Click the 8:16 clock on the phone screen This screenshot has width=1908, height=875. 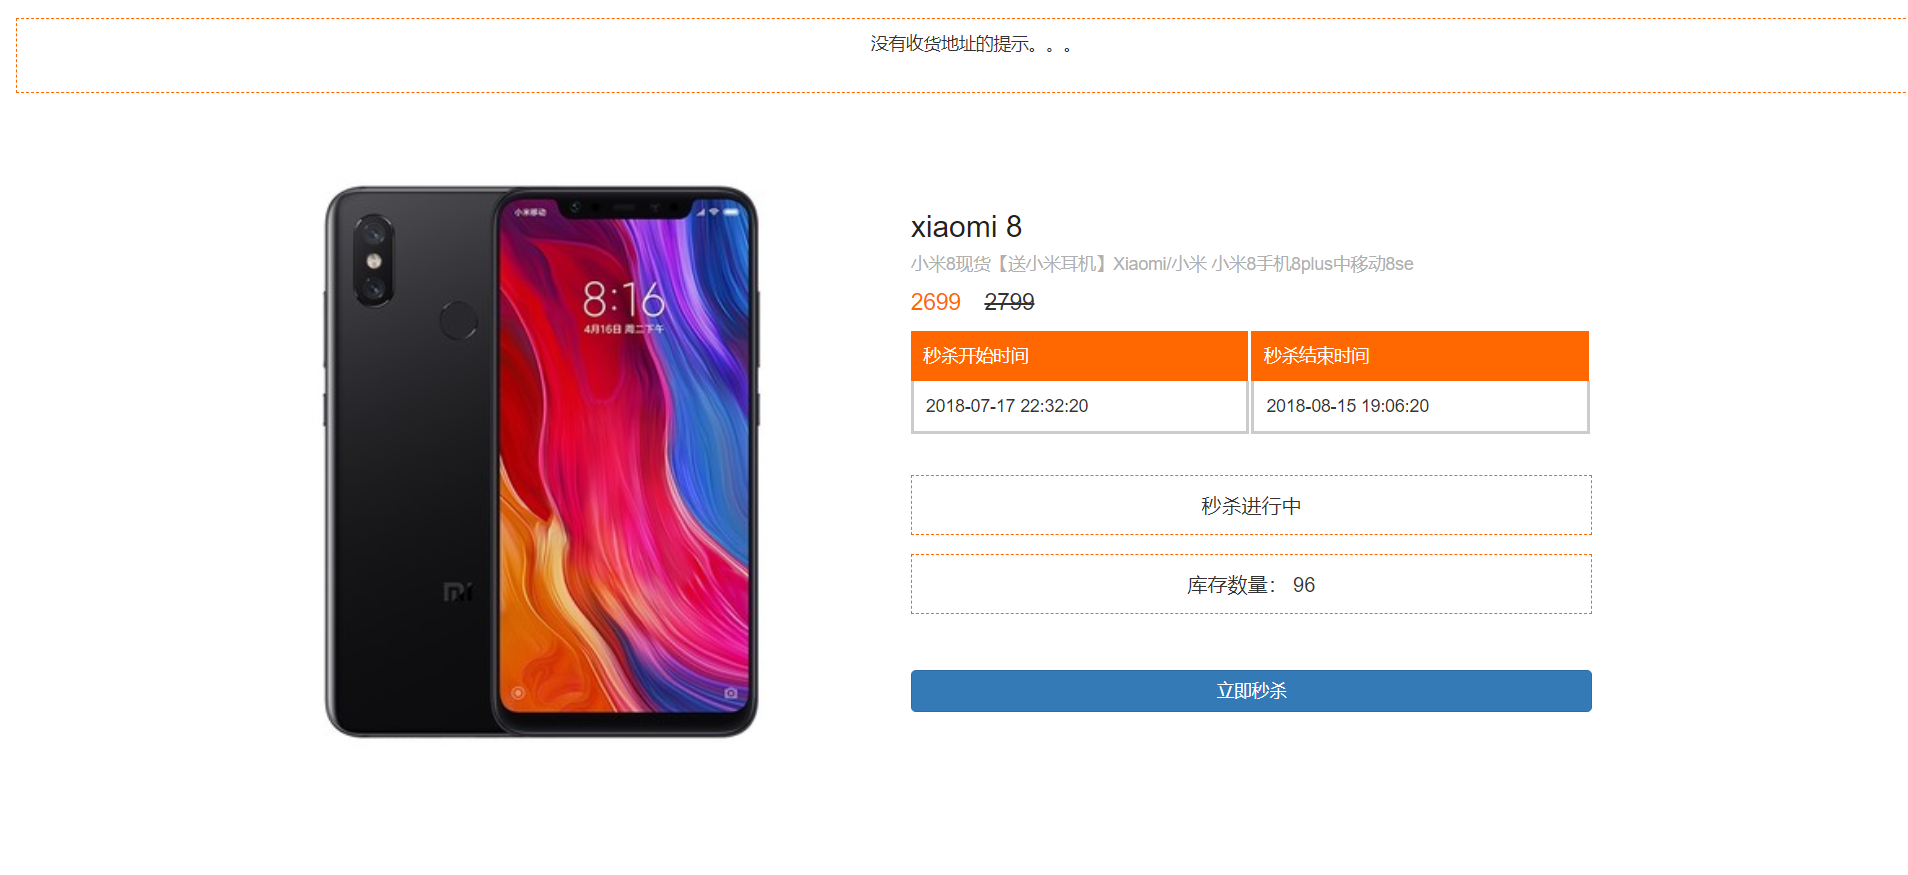624,299
